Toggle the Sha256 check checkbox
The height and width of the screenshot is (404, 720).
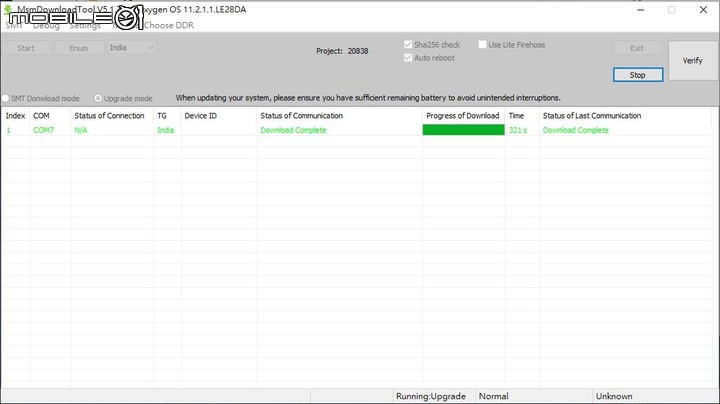coord(408,45)
